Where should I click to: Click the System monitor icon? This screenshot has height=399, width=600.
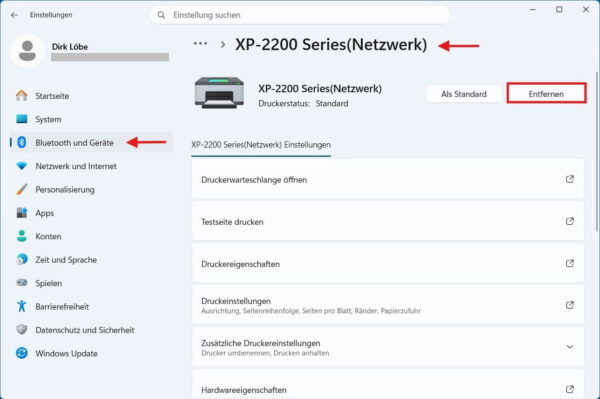pyautogui.click(x=22, y=119)
